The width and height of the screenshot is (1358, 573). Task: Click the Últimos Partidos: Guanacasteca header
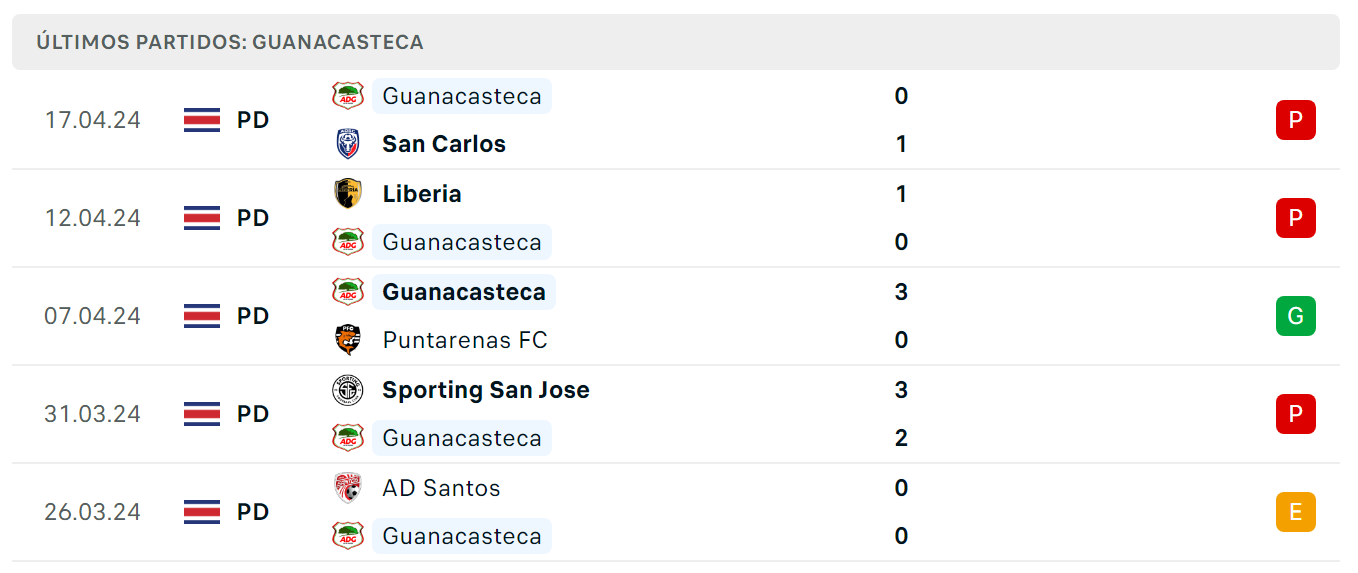coord(230,42)
